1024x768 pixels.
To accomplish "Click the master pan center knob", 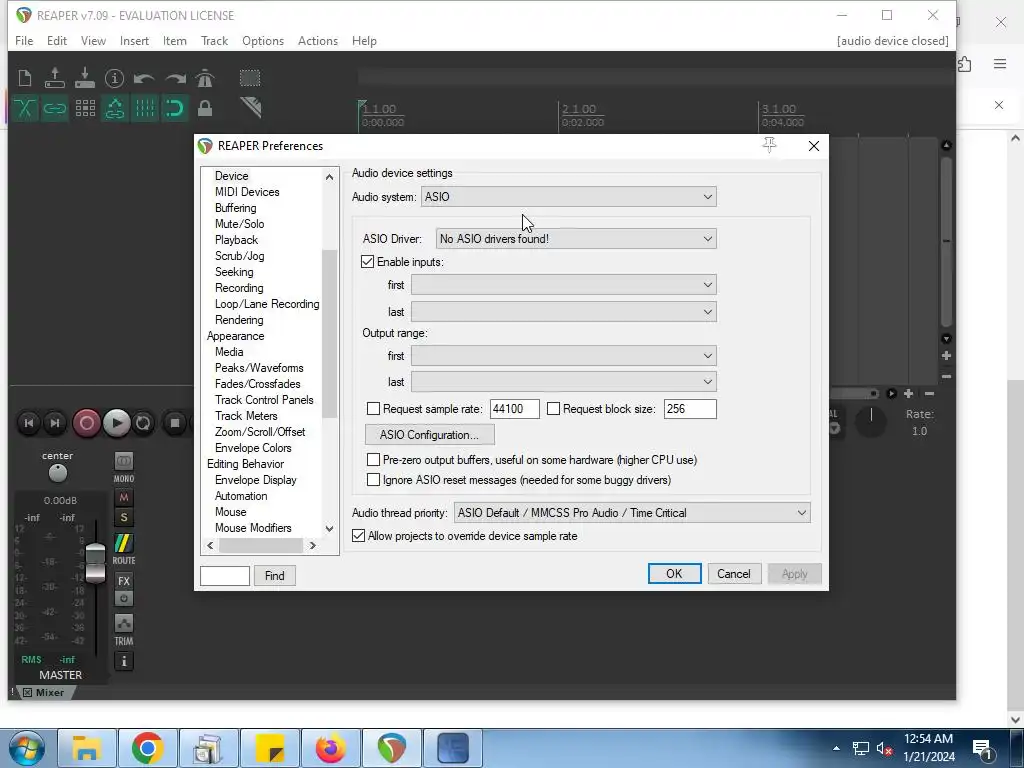I will click(57, 473).
